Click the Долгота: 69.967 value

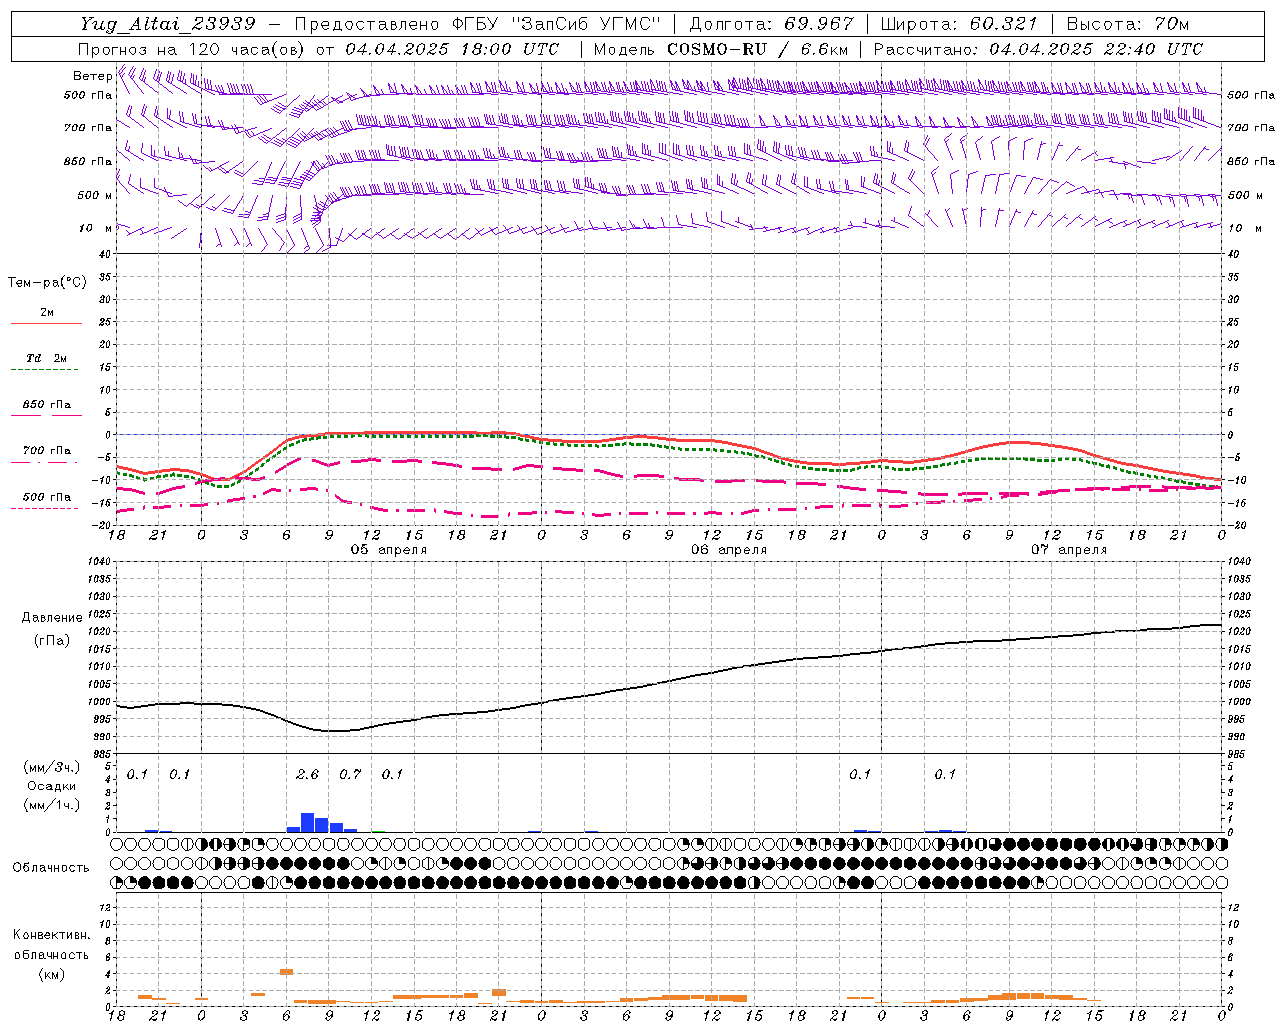771,23
